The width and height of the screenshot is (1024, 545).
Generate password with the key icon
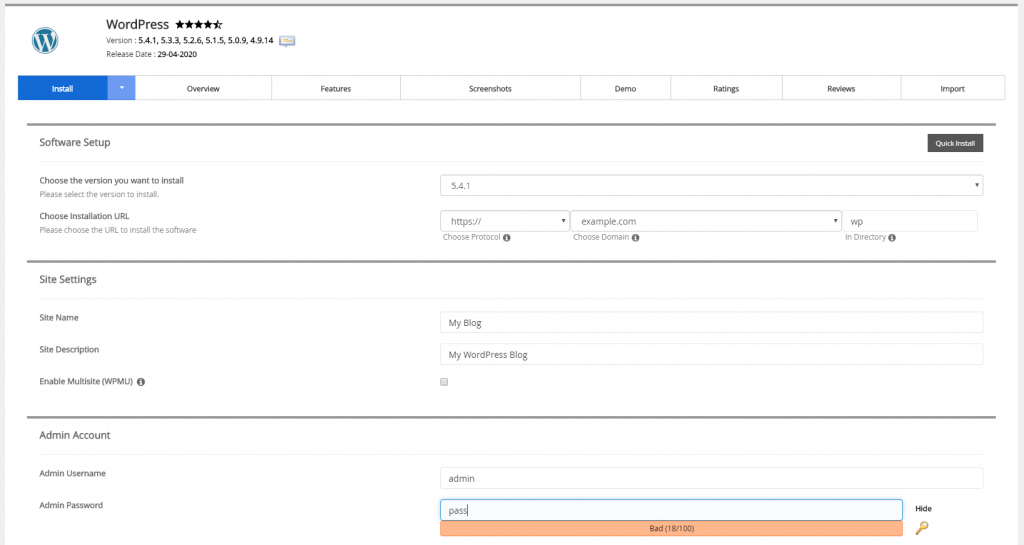point(922,527)
